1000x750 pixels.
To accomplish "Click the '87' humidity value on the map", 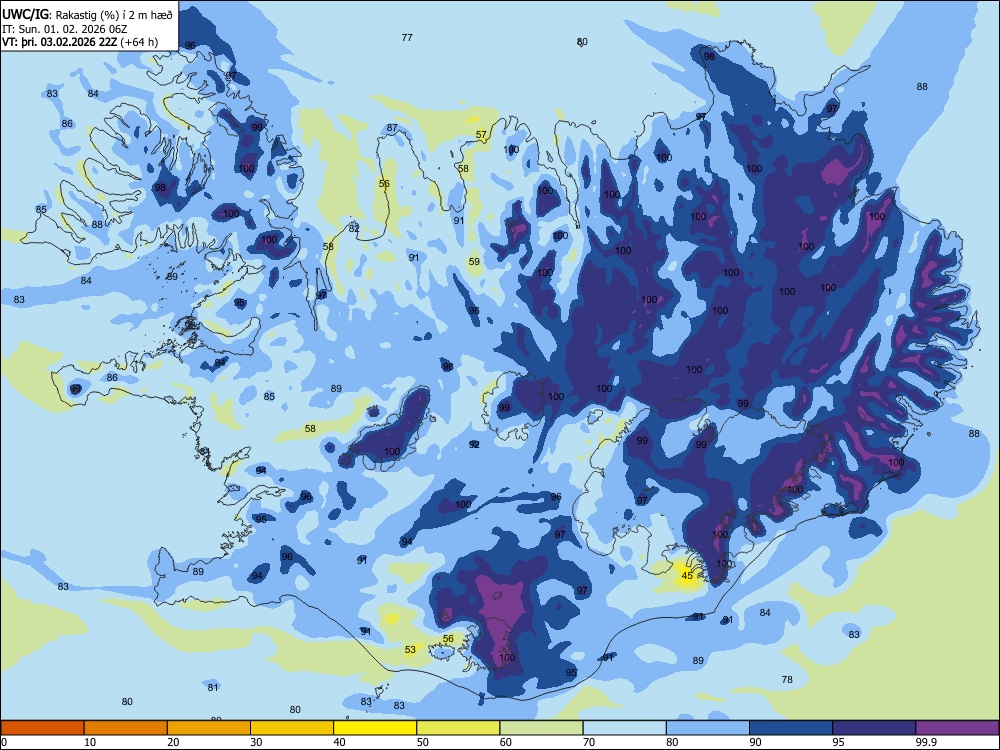I will point(392,128).
